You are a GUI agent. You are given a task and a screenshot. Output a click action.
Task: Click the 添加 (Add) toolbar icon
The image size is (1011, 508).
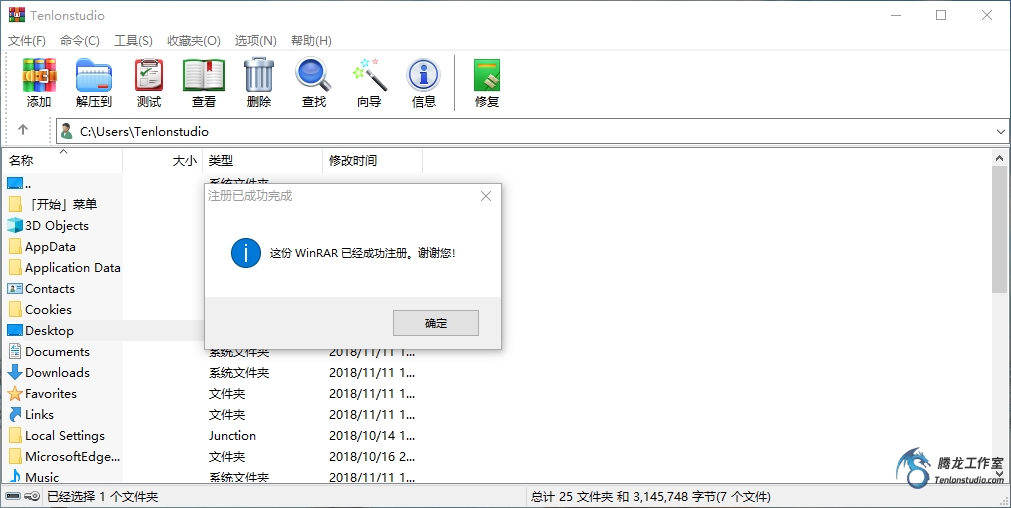point(39,75)
